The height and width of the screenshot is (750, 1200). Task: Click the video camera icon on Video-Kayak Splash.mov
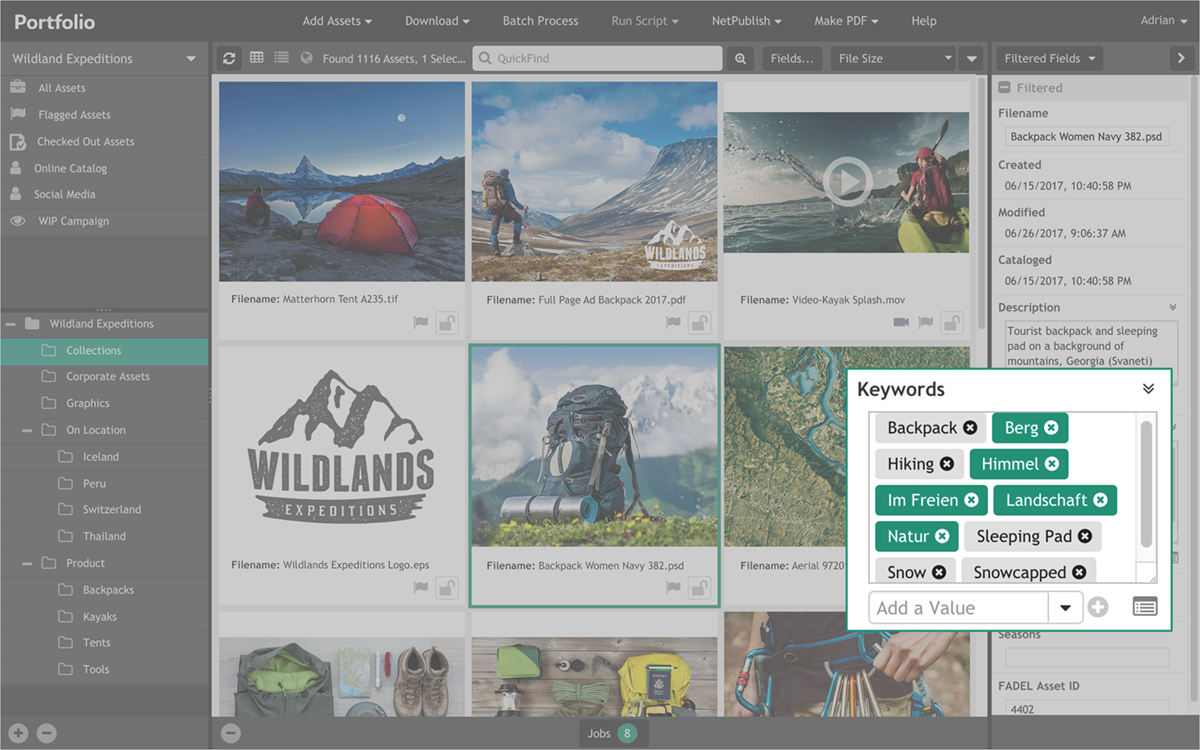[900, 323]
